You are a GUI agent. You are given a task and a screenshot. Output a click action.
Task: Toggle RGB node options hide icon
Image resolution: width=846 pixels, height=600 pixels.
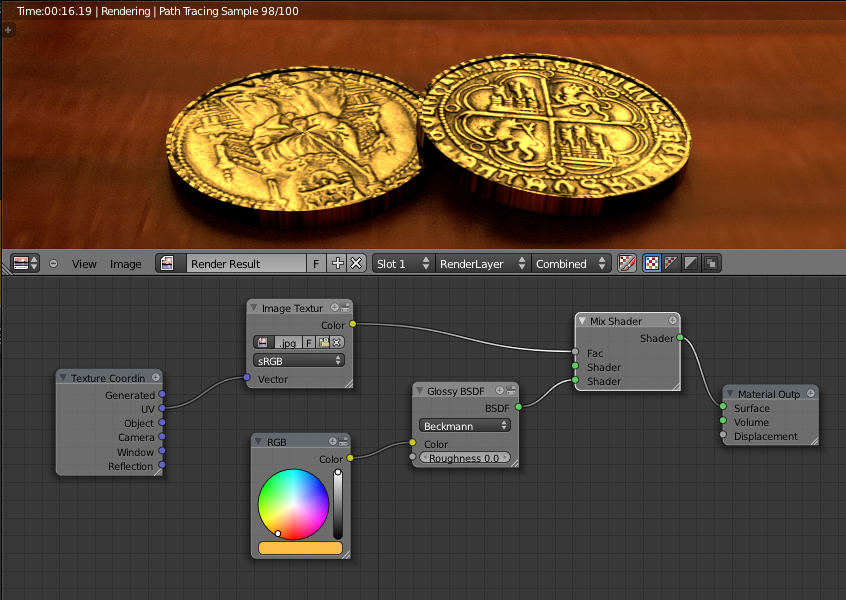[343, 441]
